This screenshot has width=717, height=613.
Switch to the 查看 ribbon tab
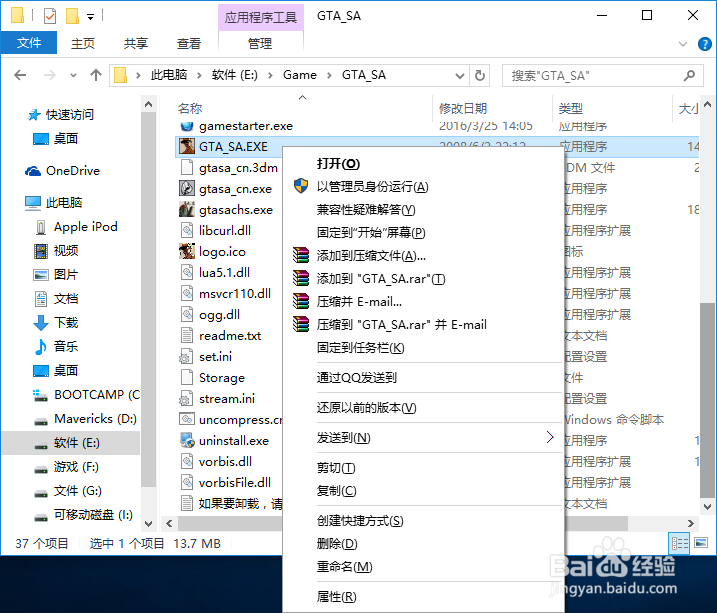[189, 43]
